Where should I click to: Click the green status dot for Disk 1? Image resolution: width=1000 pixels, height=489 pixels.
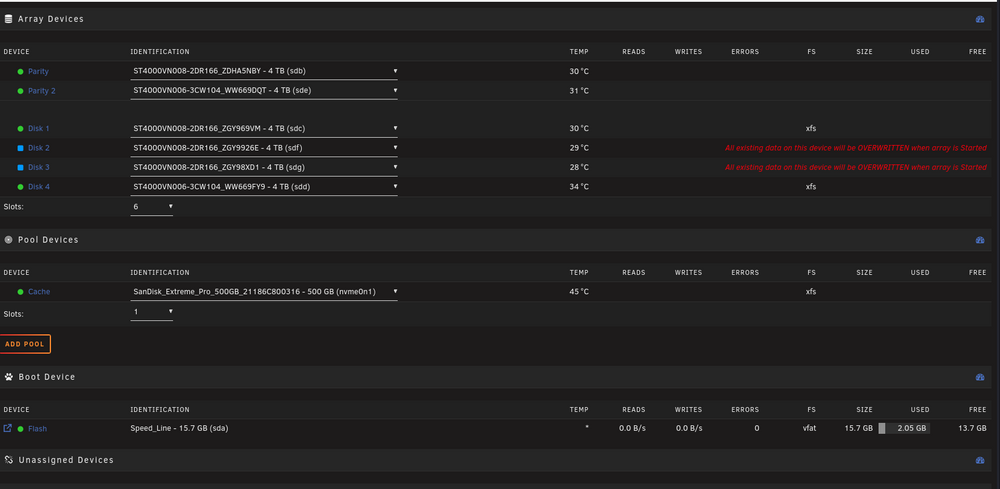20,129
